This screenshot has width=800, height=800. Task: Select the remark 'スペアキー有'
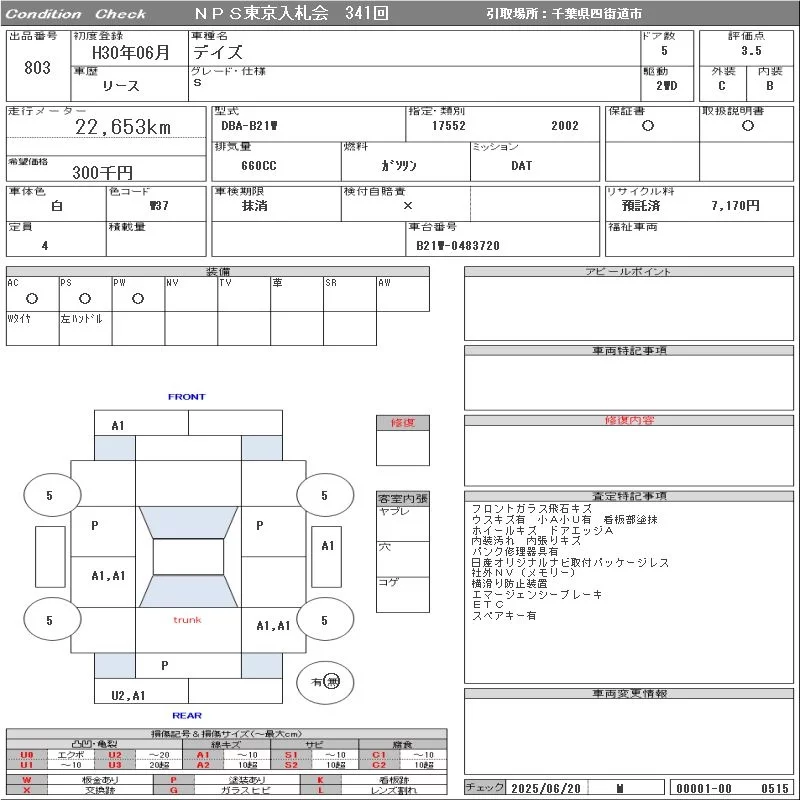(x=504, y=616)
